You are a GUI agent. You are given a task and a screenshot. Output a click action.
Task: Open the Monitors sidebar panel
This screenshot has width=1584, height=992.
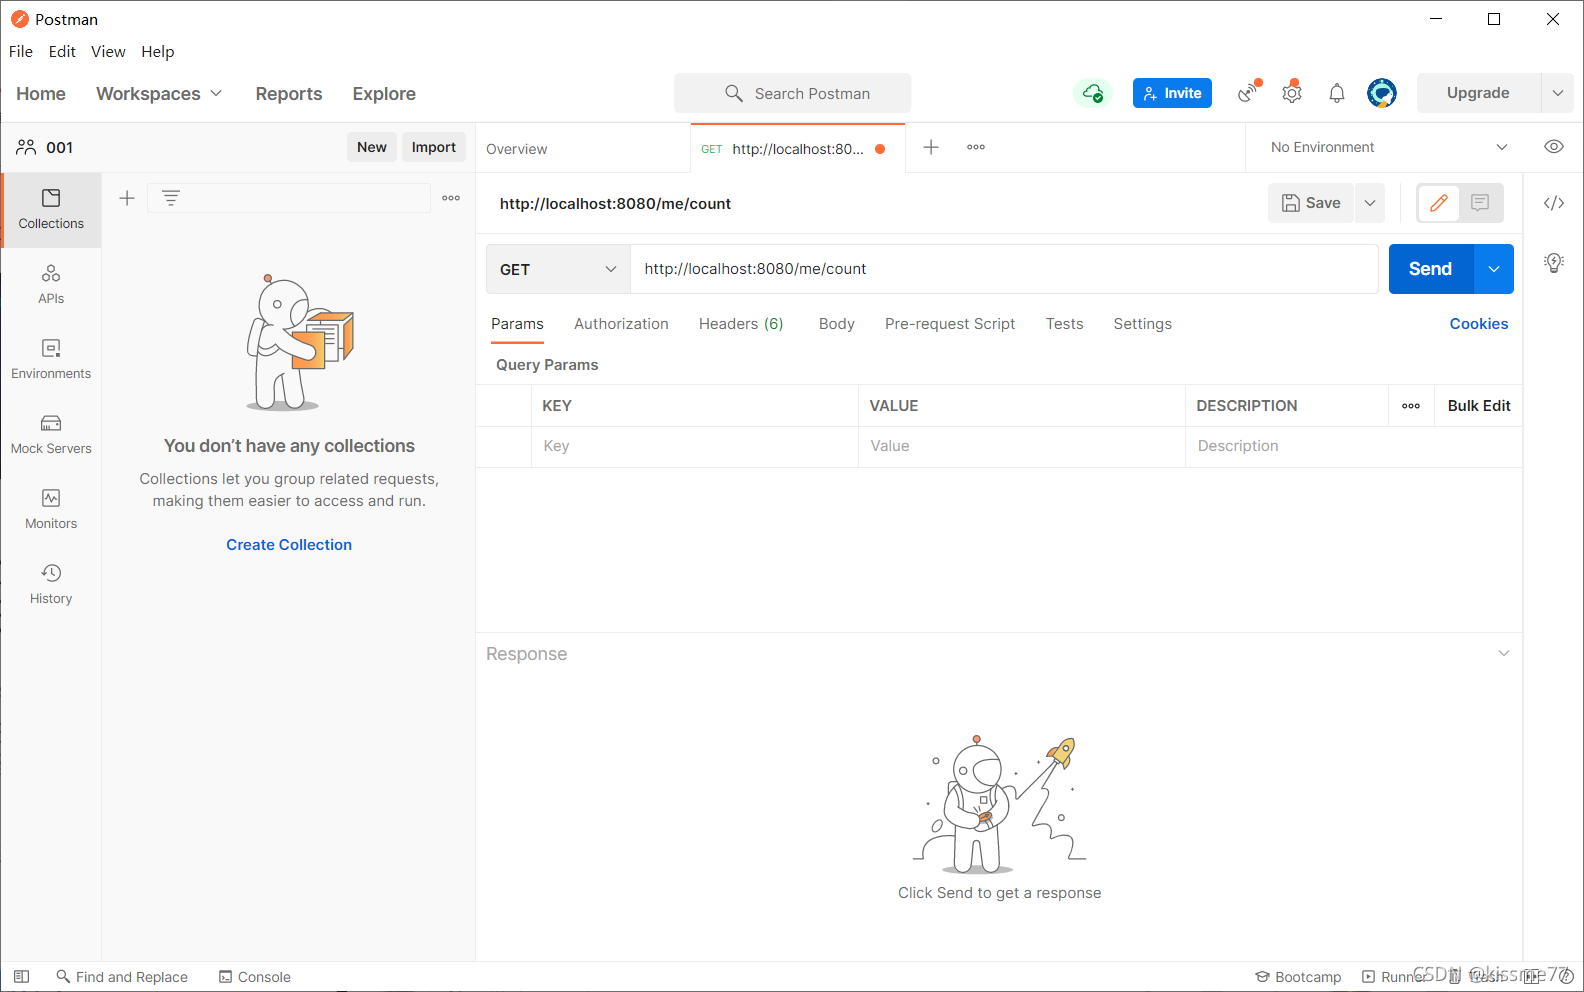tap(51, 510)
